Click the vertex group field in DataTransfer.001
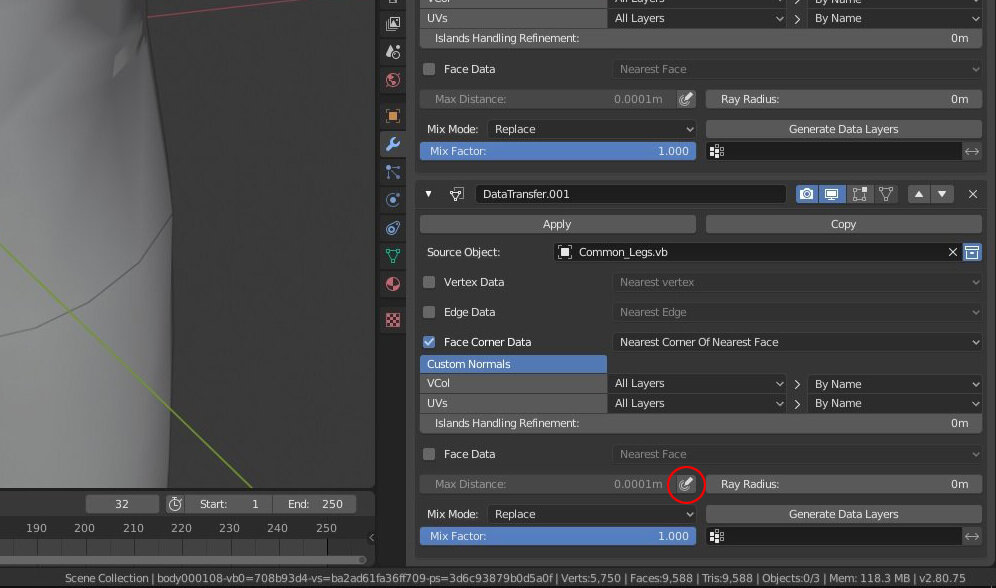996x588 pixels. pyautogui.click(x=833, y=537)
